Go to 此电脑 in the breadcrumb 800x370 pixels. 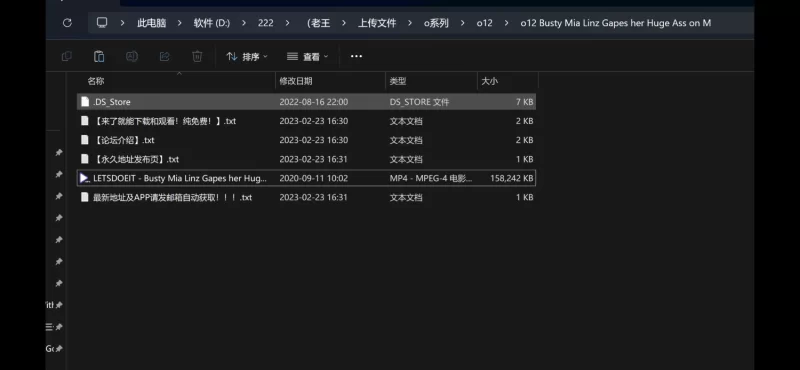[x=152, y=23]
